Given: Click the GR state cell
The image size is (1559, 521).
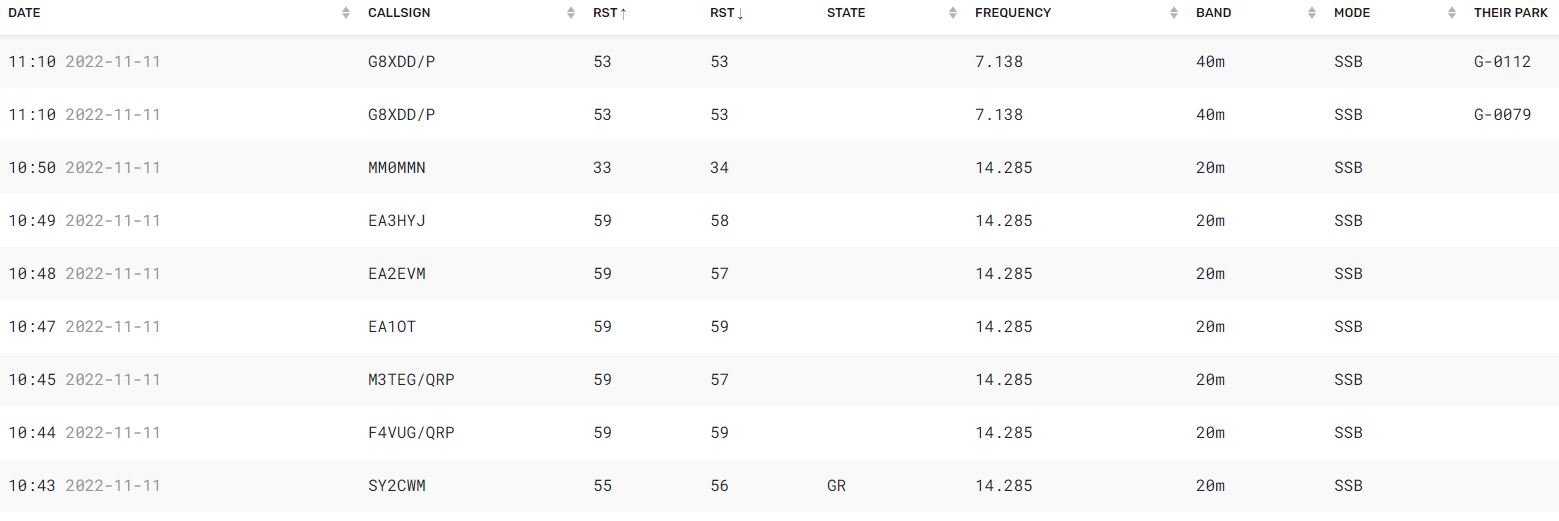Looking at the screenshot, I should (836, 486).
